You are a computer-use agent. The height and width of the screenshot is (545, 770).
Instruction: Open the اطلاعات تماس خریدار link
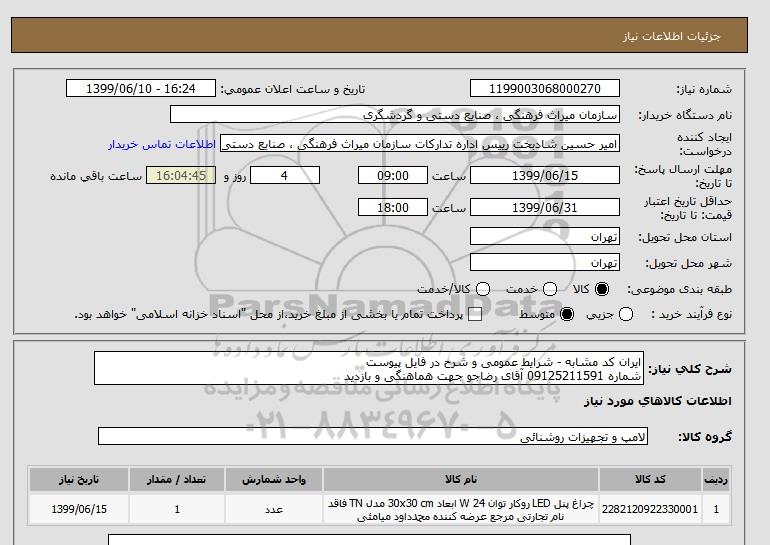click(162, 145)
